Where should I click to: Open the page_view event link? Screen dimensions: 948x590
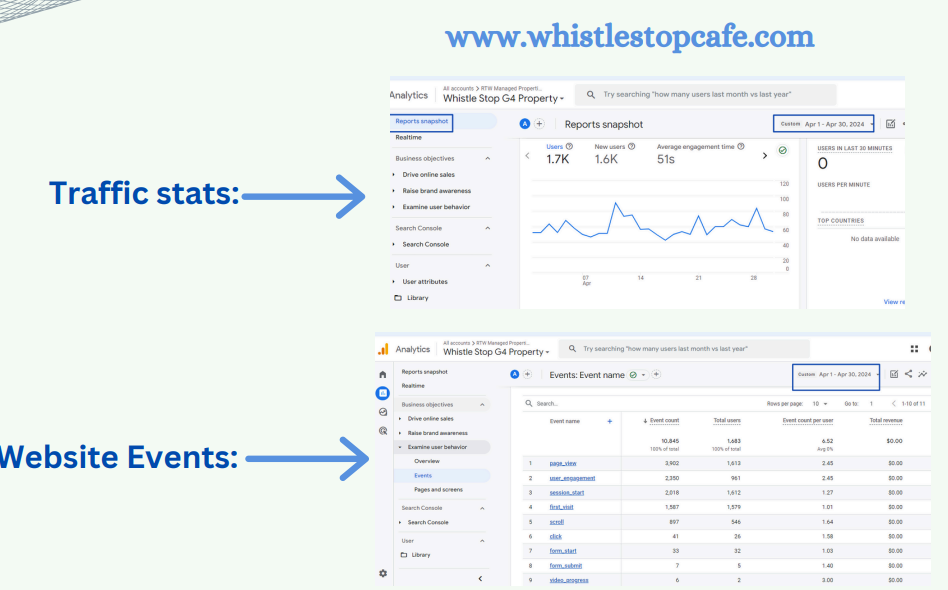tap(563, 464)
